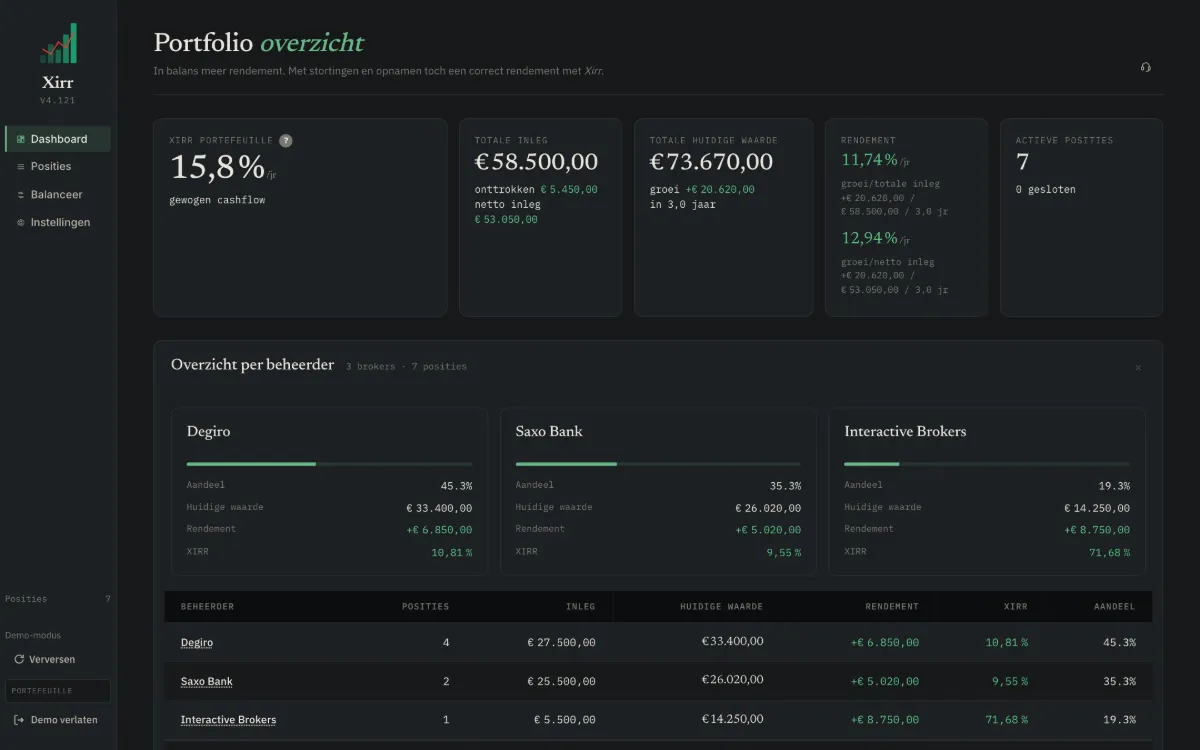The height and width of the screenshot is (750, 1200).
Task: Click the netto inleg € 53.050,00 amount
Action: click(506, 220)
